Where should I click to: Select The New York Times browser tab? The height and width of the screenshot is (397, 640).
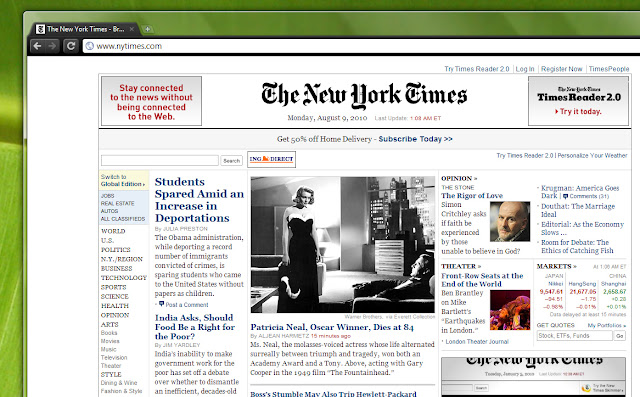coord(85,29)
